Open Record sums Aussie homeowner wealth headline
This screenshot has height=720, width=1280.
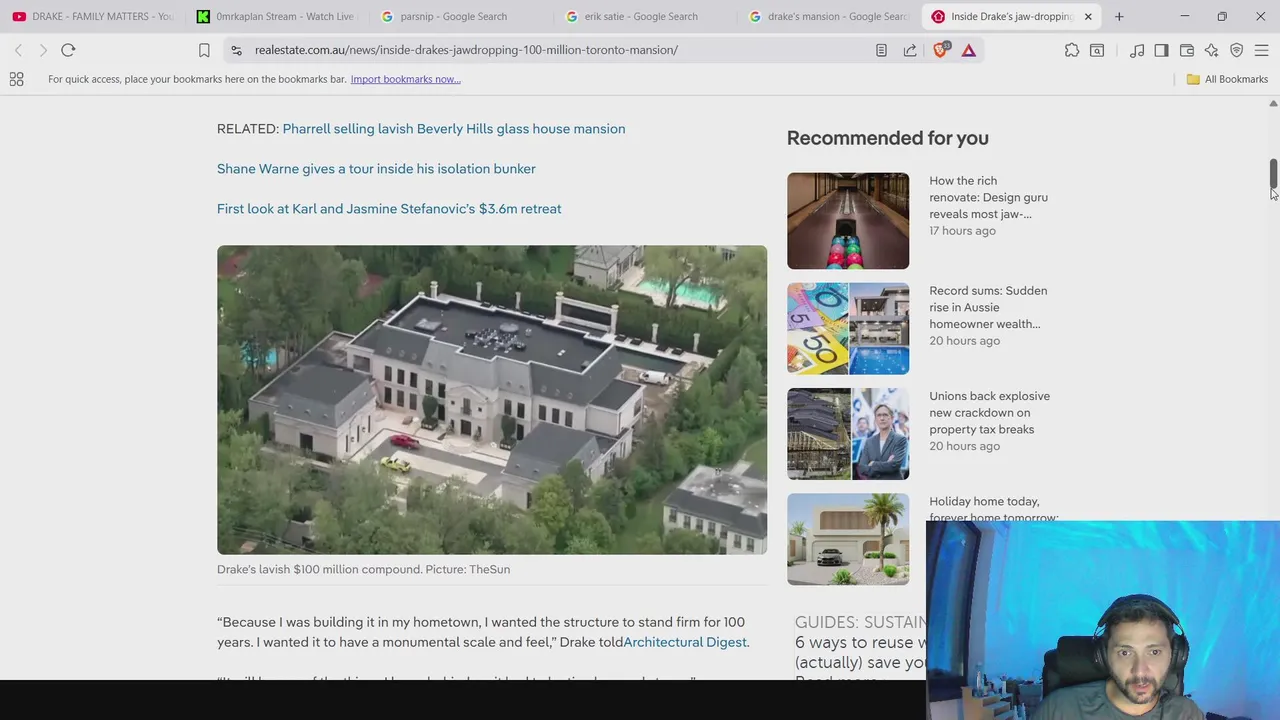(x=988, y=307)
